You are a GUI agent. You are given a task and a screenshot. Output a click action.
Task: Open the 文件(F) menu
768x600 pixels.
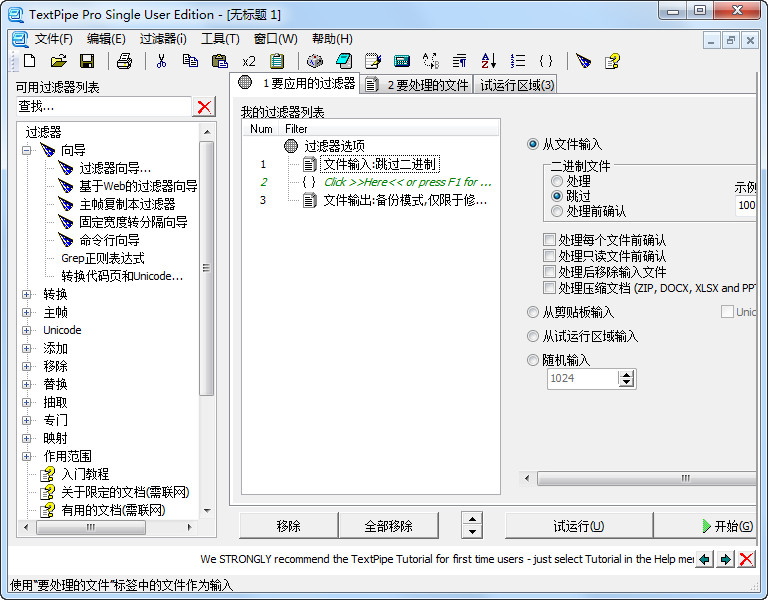point(53,39)
